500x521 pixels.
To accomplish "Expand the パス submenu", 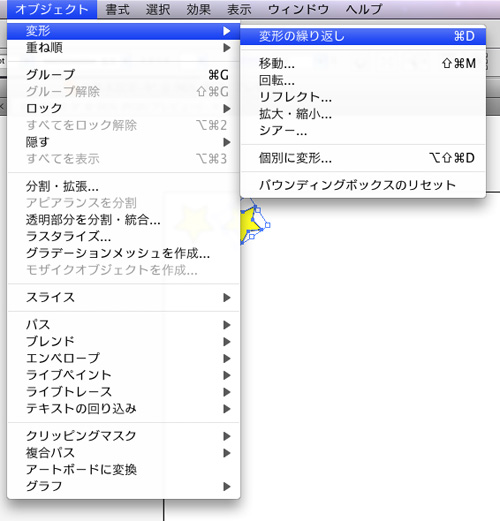I will tap(123, 325).
